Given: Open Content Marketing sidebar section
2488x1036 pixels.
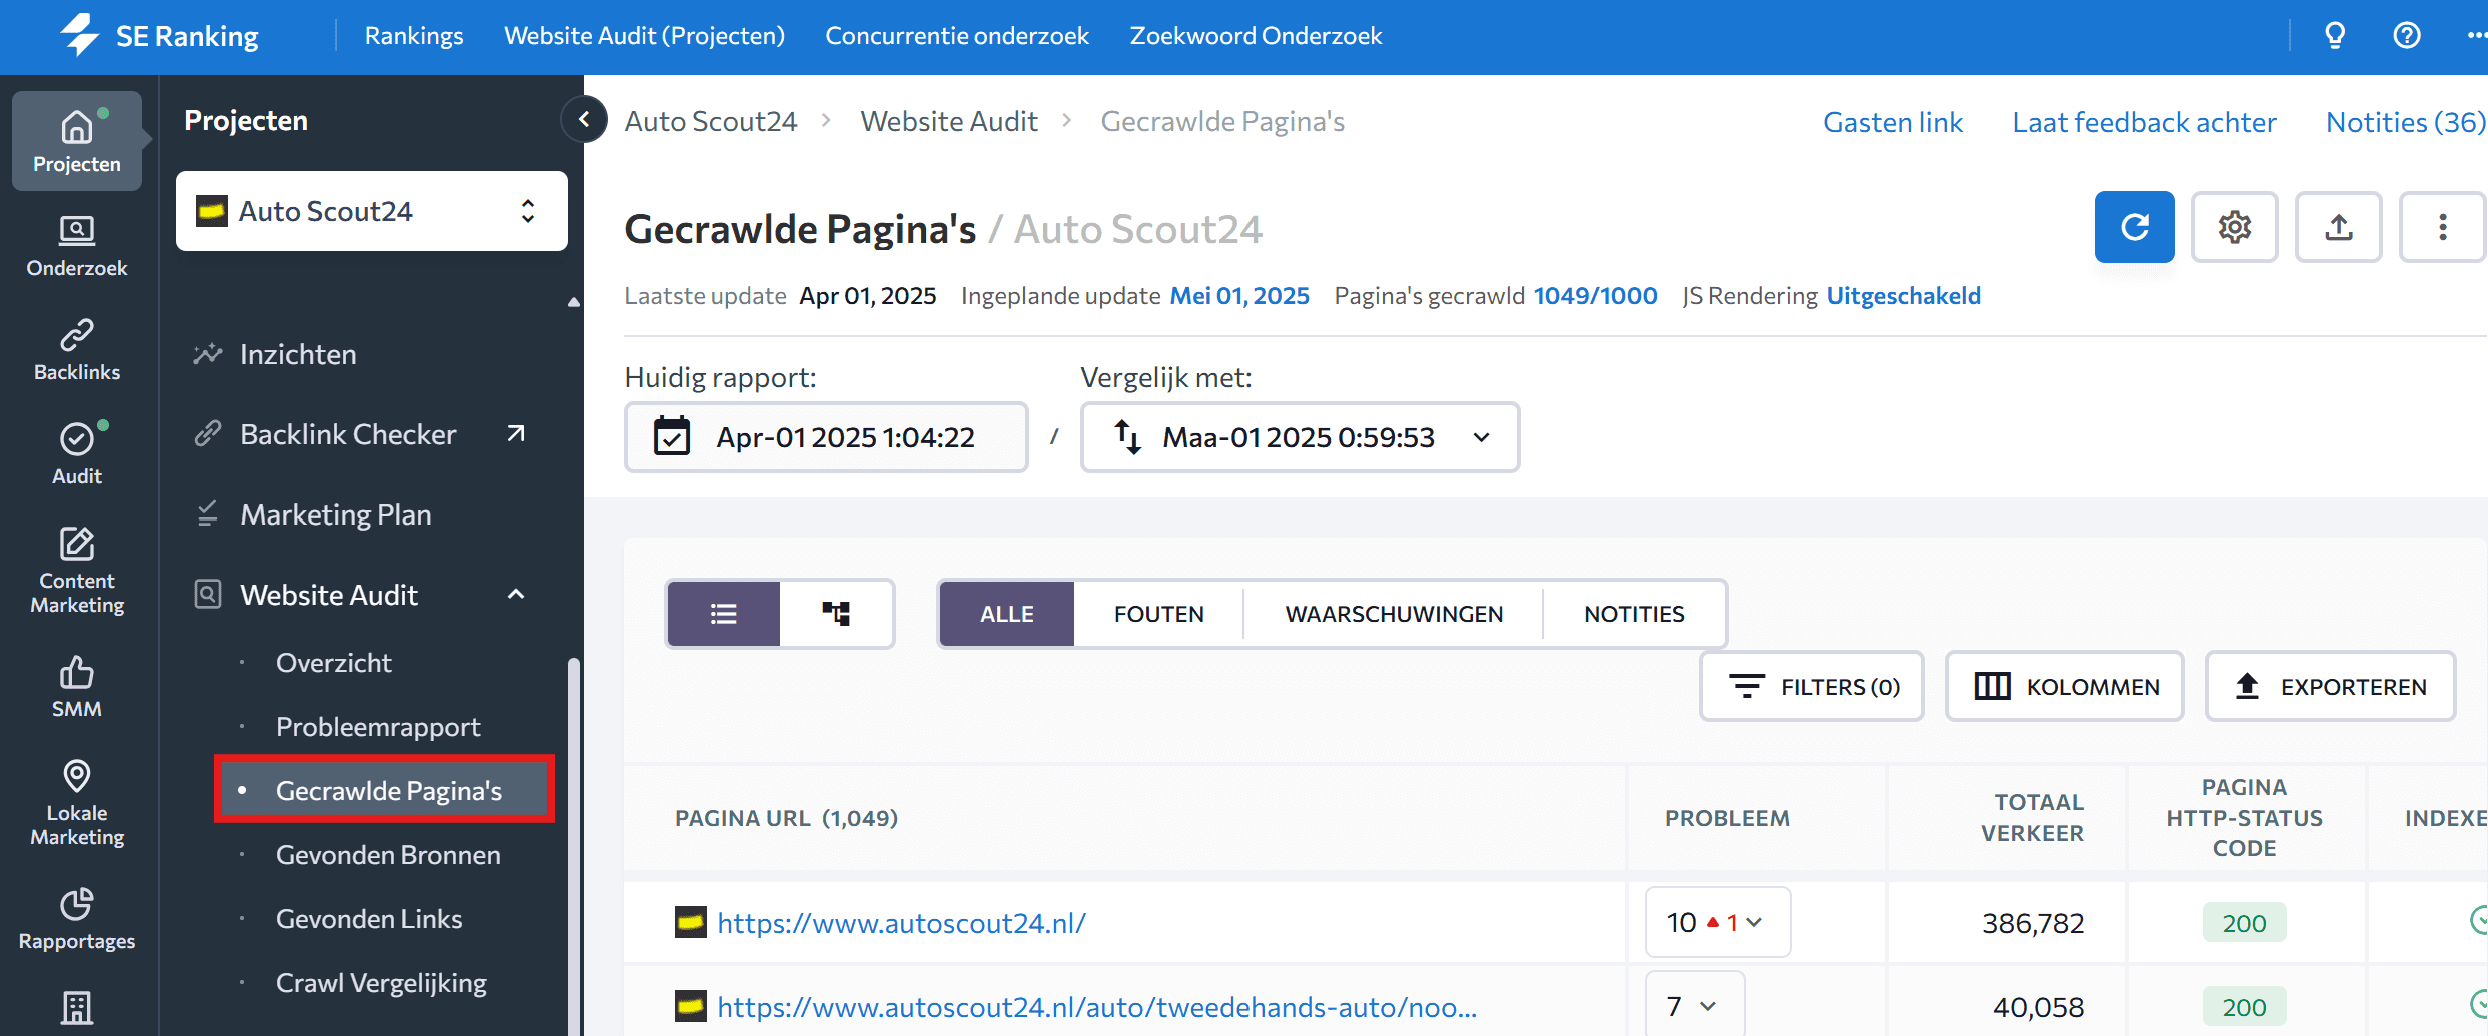Looking at the screenshot, I should click(77, 570).
